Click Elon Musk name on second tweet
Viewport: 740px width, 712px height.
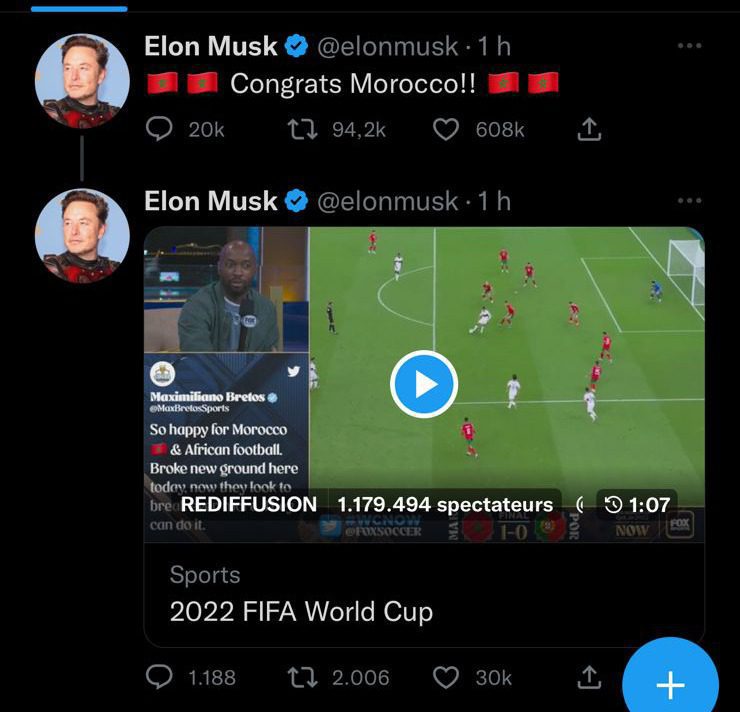[x=210, y=200]
